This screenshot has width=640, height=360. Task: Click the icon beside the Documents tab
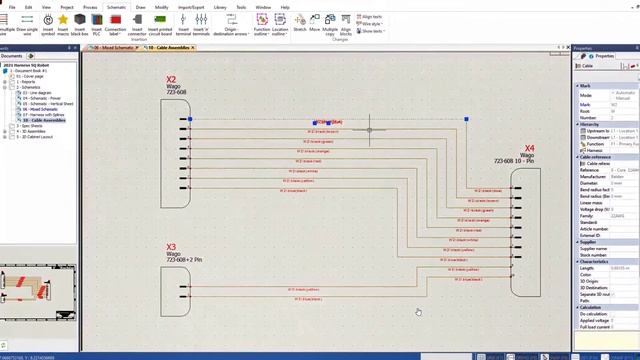[x=30, y=56]
